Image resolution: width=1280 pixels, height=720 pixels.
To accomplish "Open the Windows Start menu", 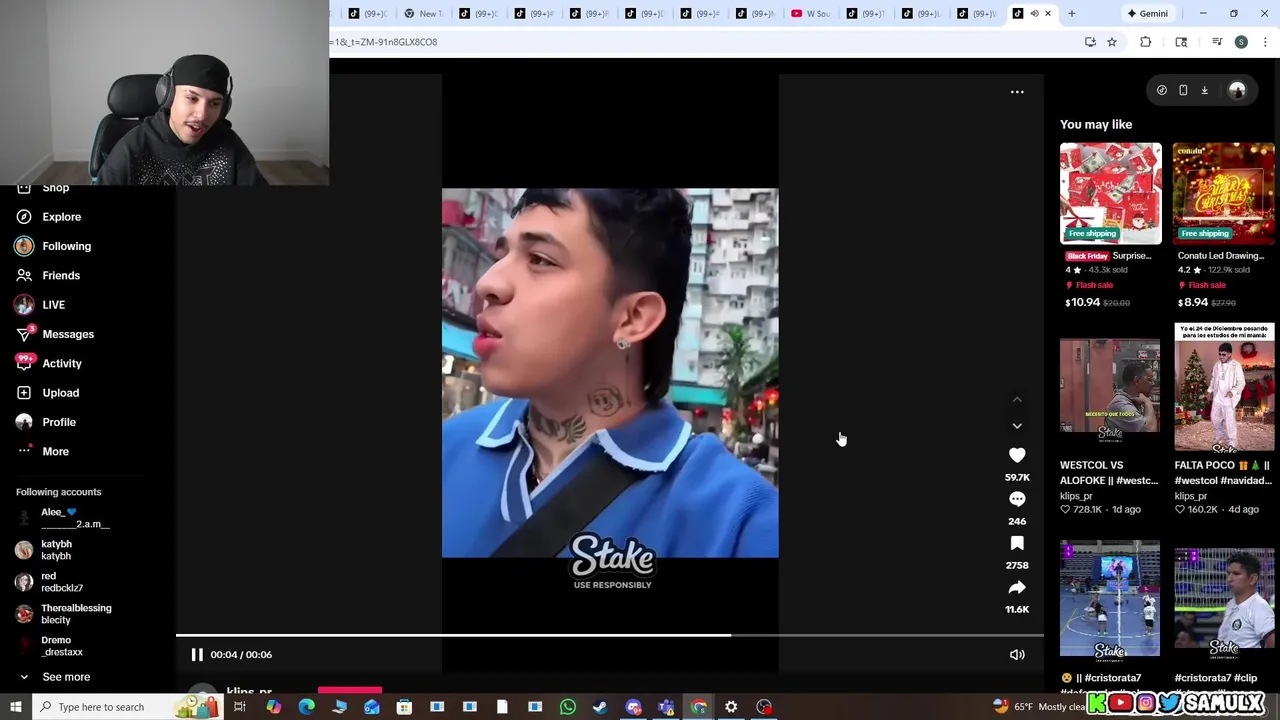I will tap(15, 707).
